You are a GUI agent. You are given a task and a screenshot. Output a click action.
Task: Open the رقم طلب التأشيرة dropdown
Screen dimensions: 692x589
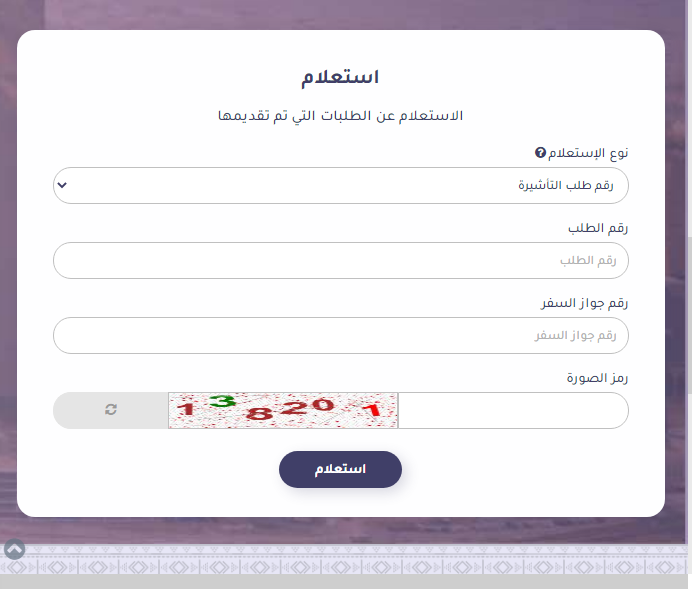pos(340,185)
